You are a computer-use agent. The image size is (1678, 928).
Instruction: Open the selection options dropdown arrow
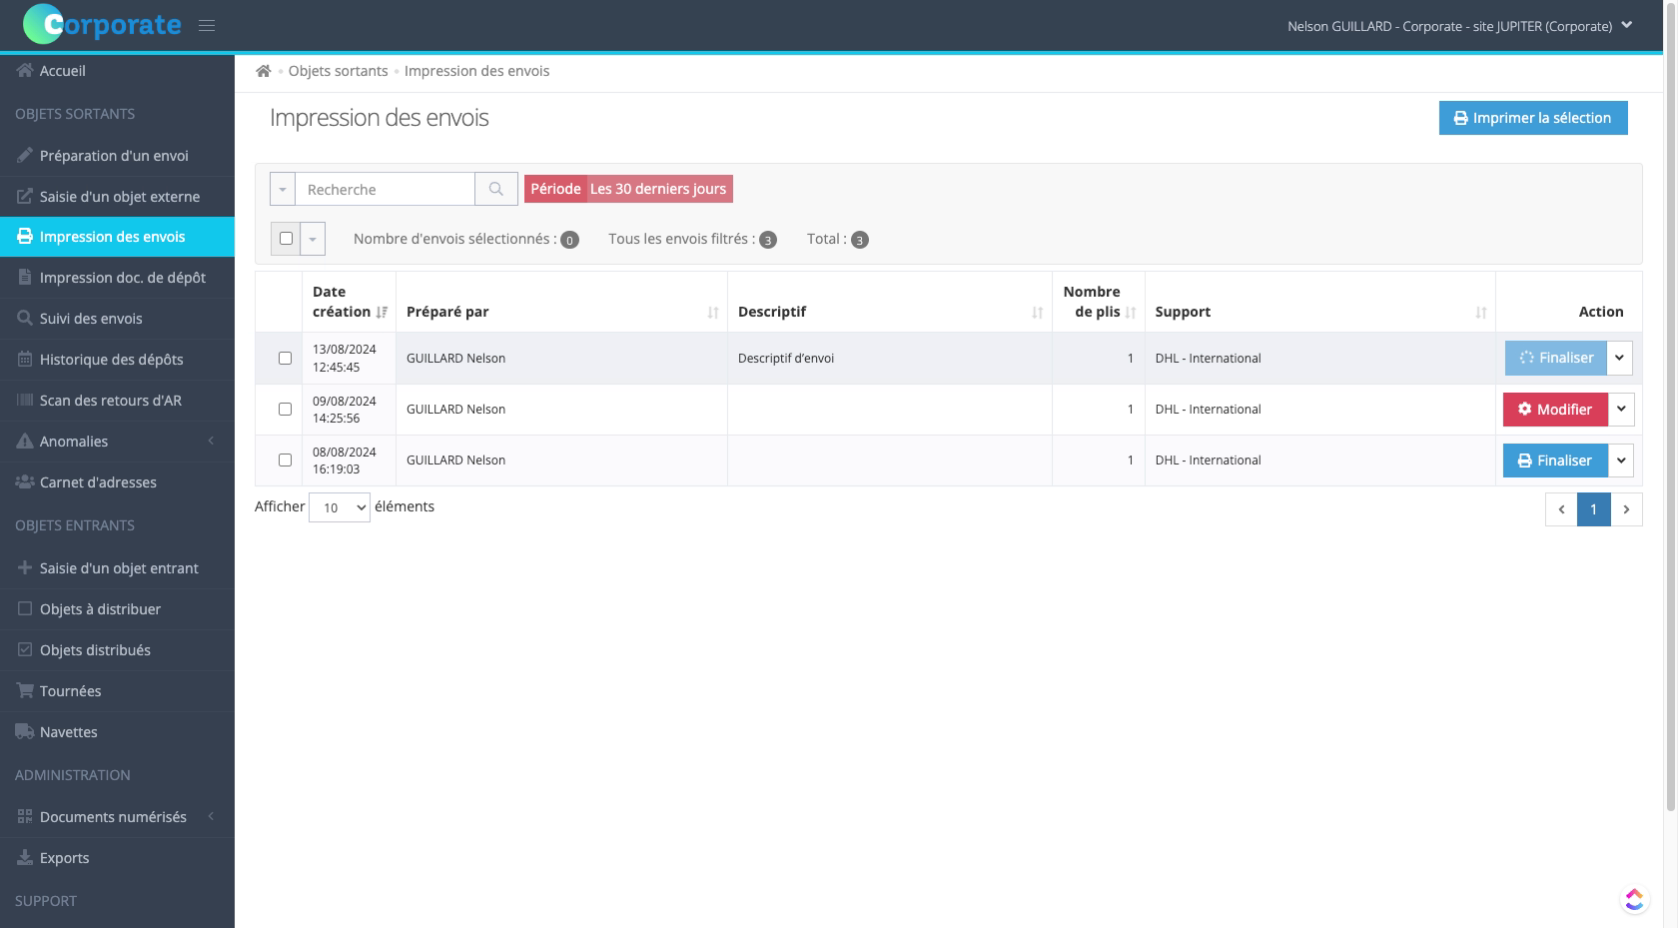coord(312,239)
